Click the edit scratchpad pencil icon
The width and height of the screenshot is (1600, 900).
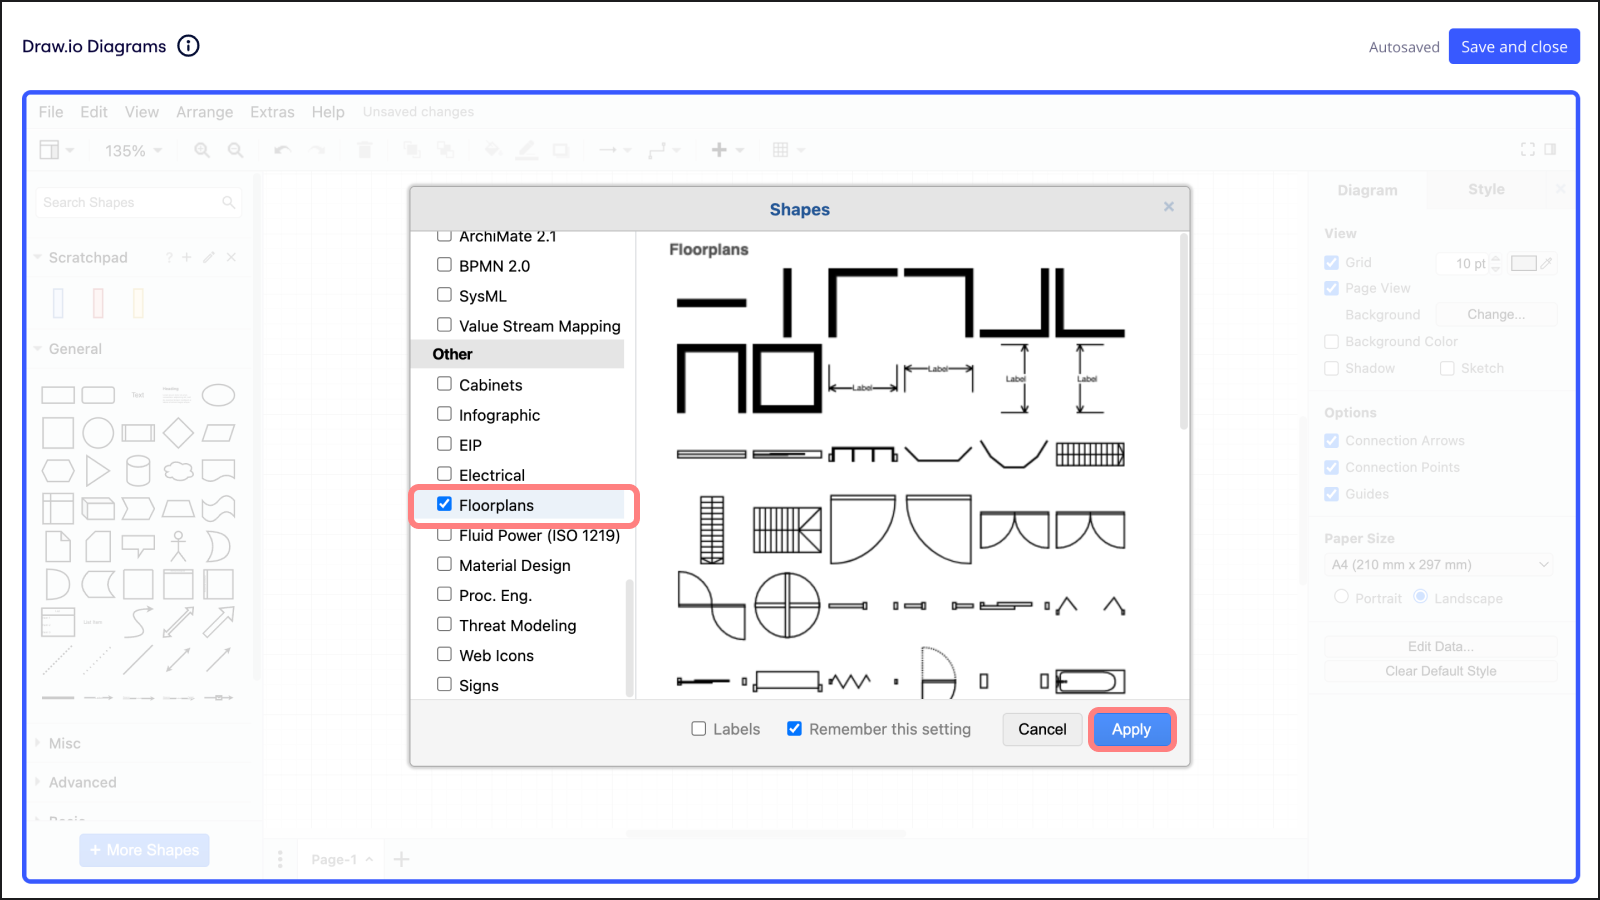pyautogui.click(x=209, y=257)
